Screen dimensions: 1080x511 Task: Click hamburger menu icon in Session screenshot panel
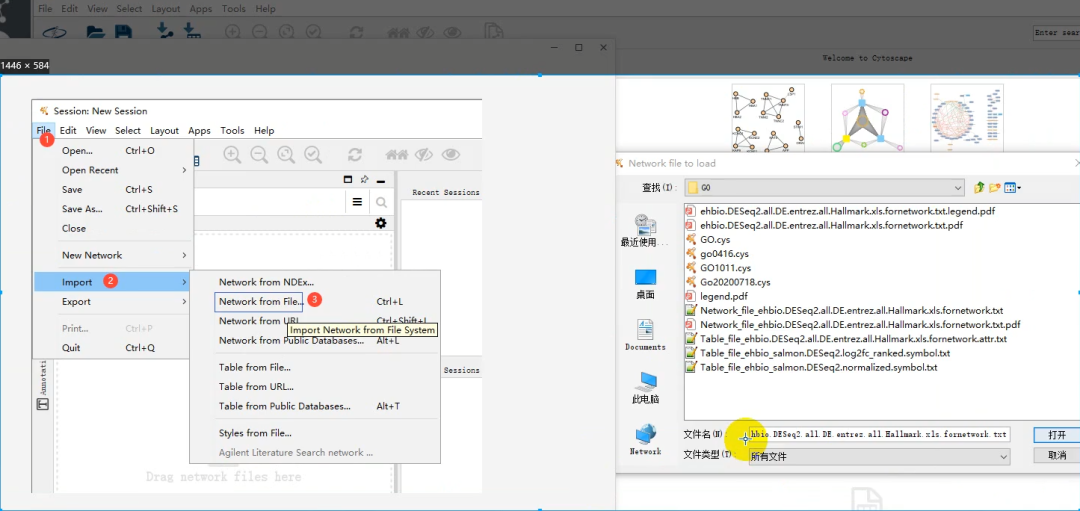tap(357, 202)
